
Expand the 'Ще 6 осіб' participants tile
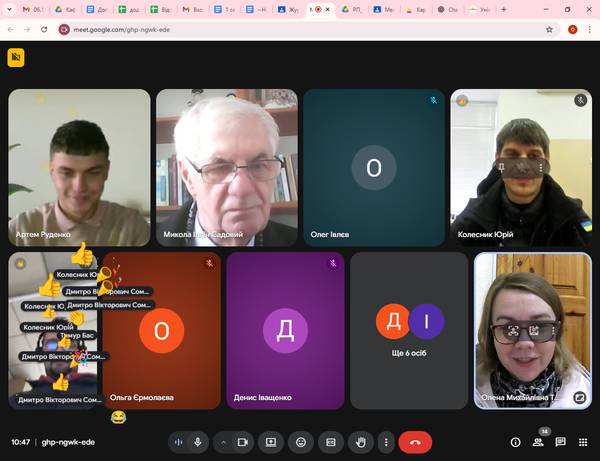[x=408, y=330]
